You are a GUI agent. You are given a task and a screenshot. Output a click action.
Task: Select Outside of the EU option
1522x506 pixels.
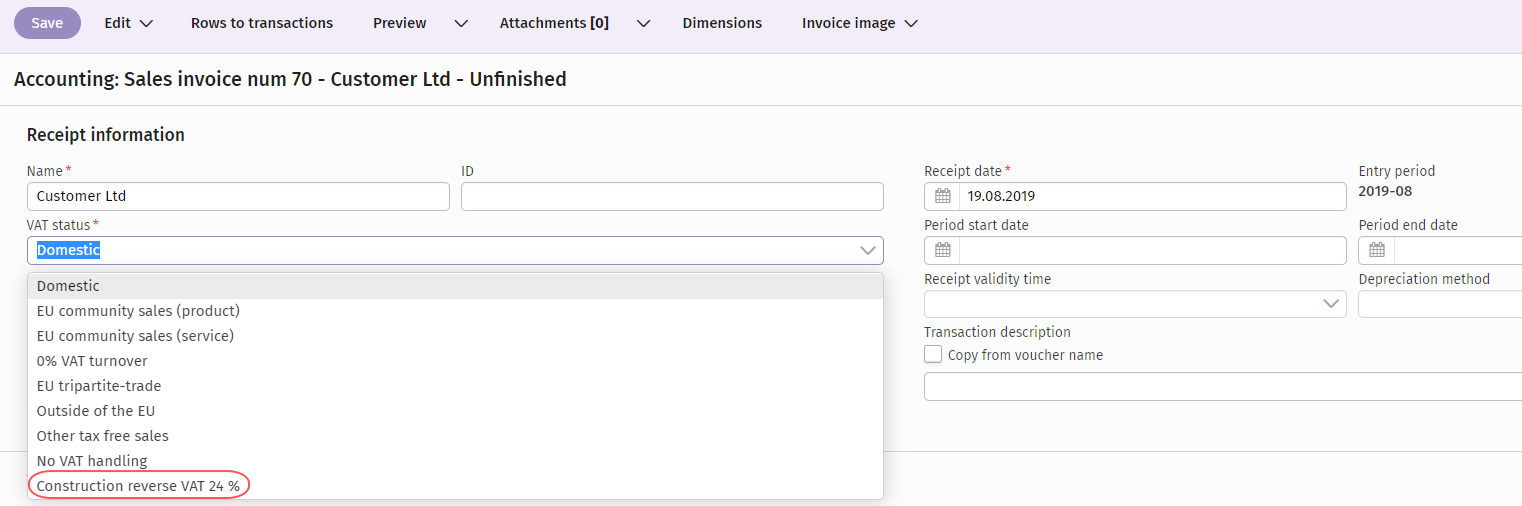click(96, 411)
